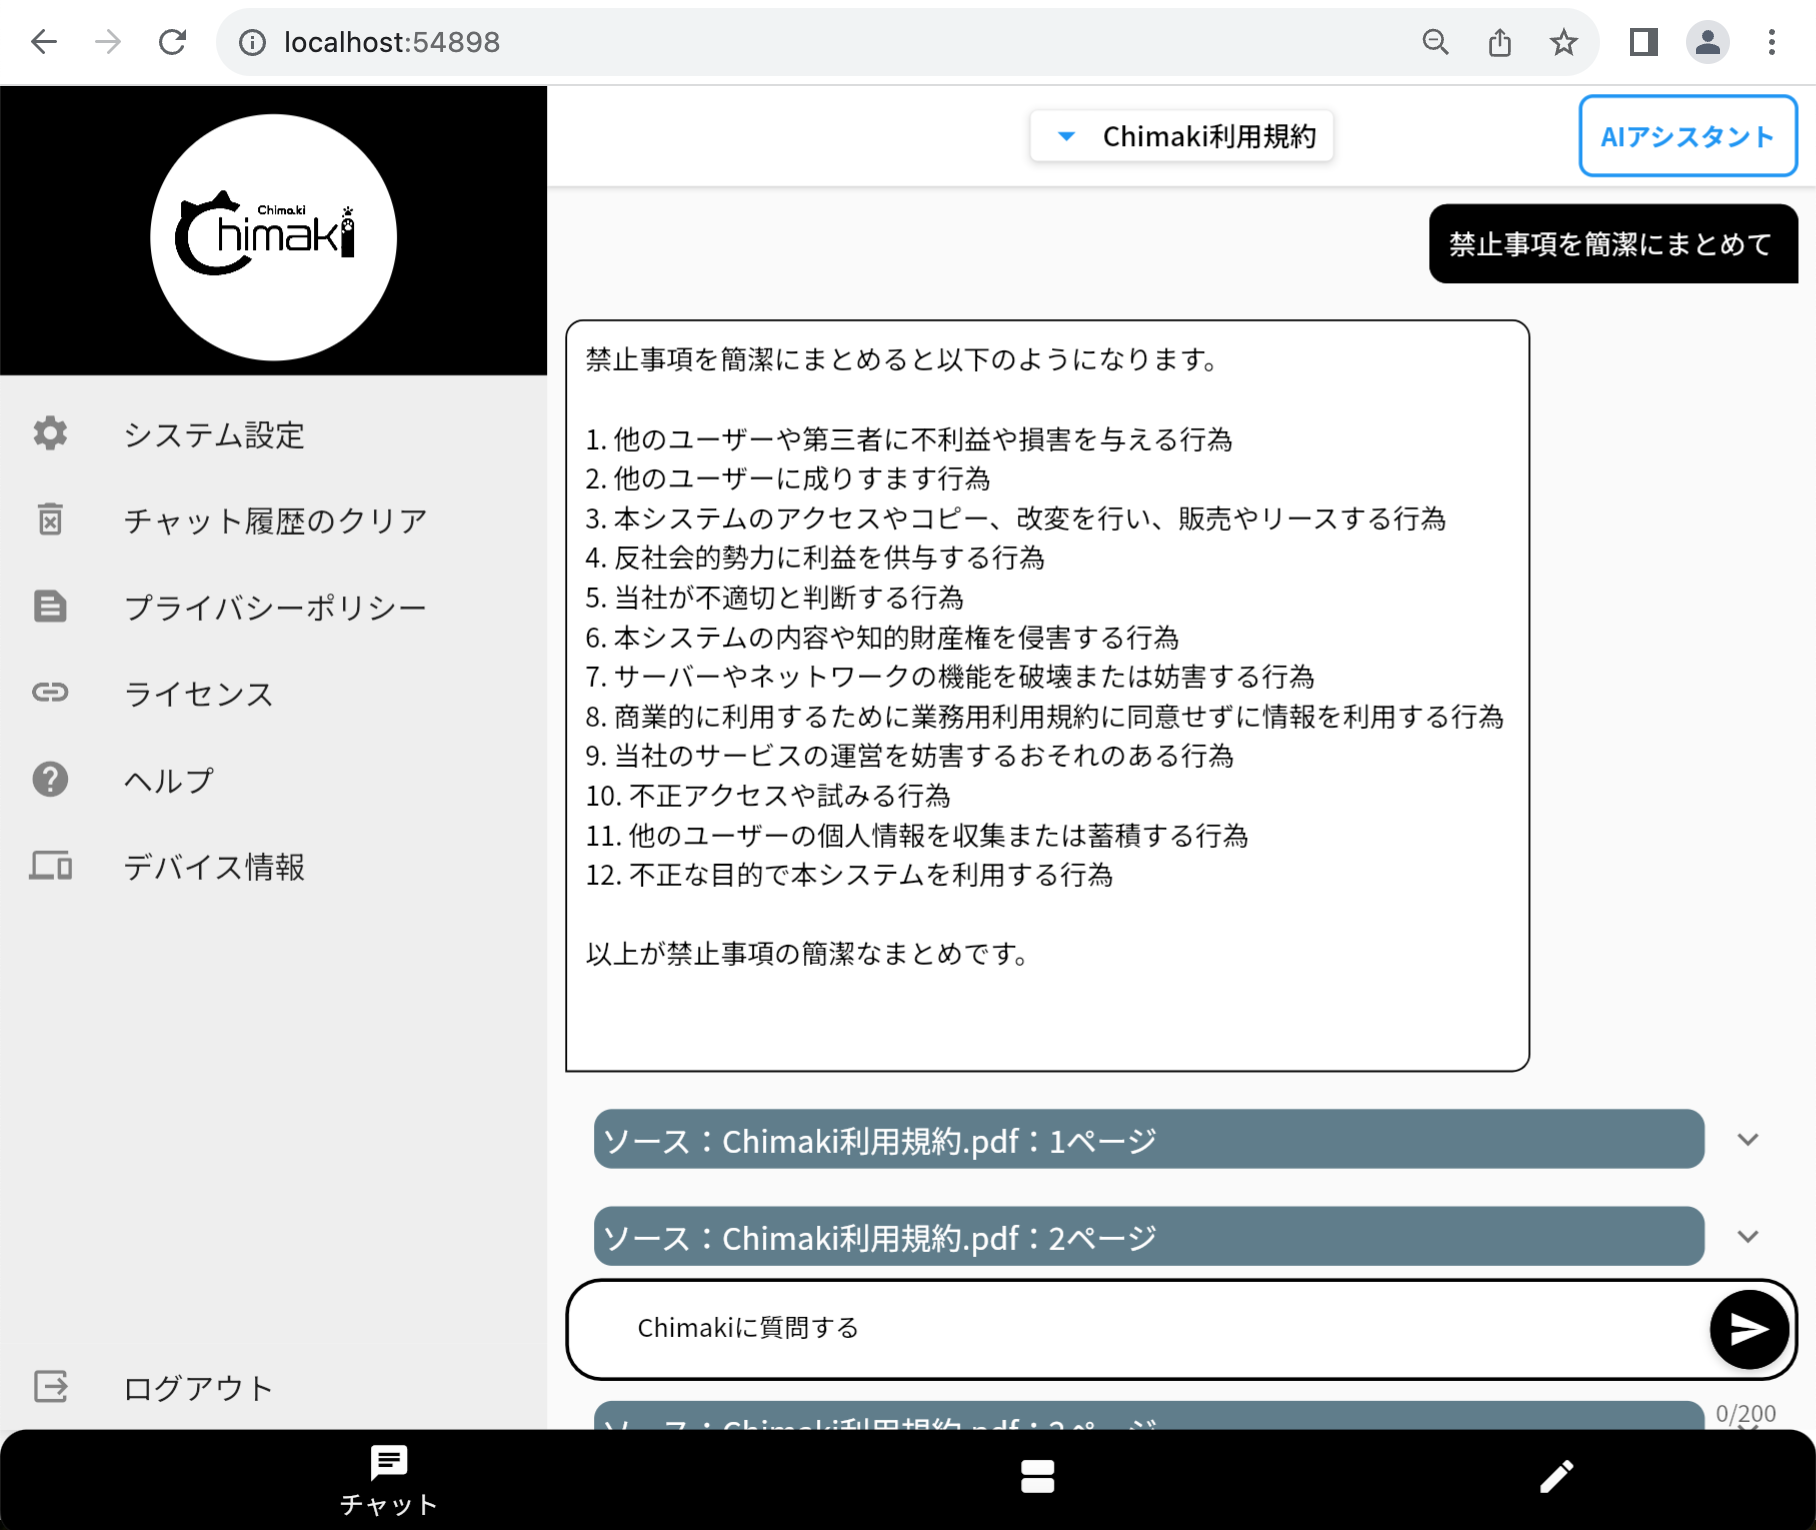Go forward in browser history
Viewport: 1816px width, 1530px height.
pos(108,42)
